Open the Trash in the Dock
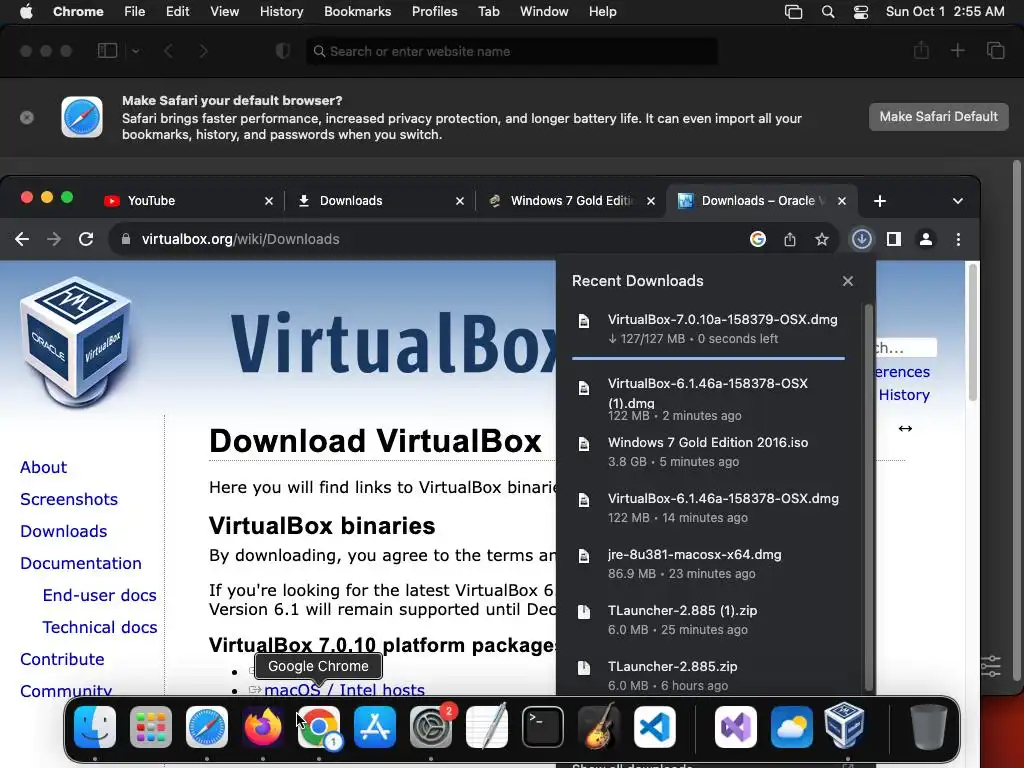 (929, 727)
